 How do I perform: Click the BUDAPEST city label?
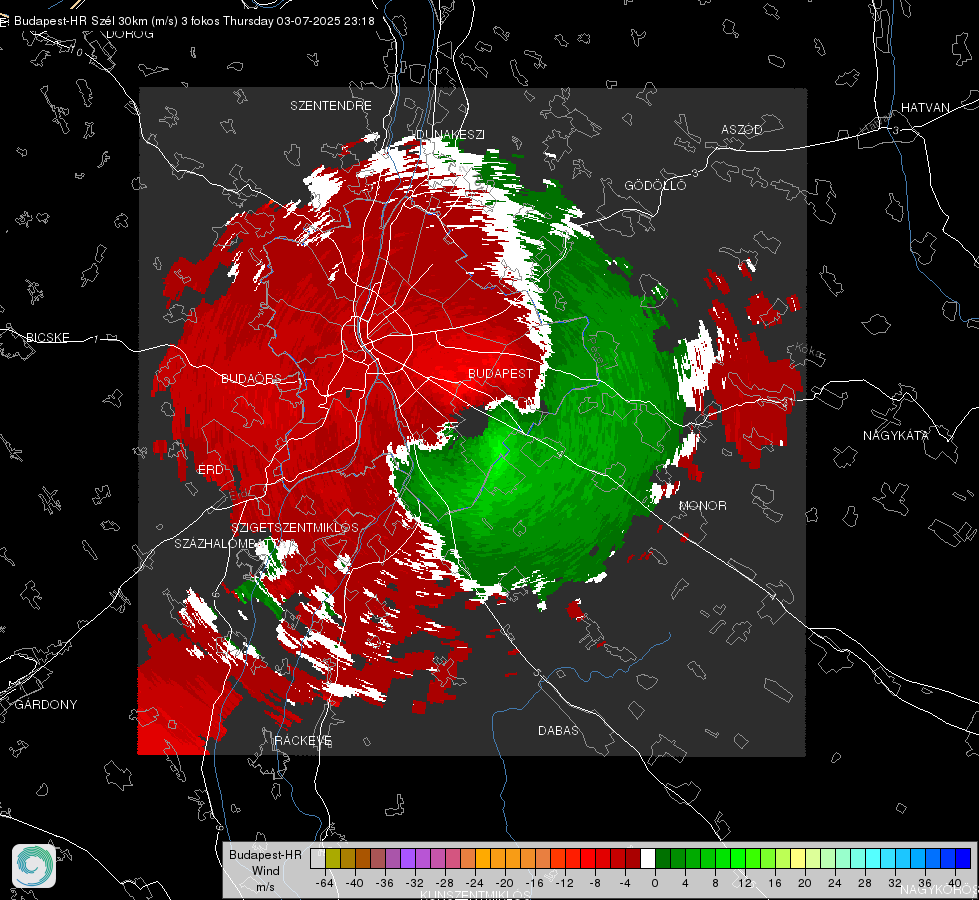coord(501,373)
